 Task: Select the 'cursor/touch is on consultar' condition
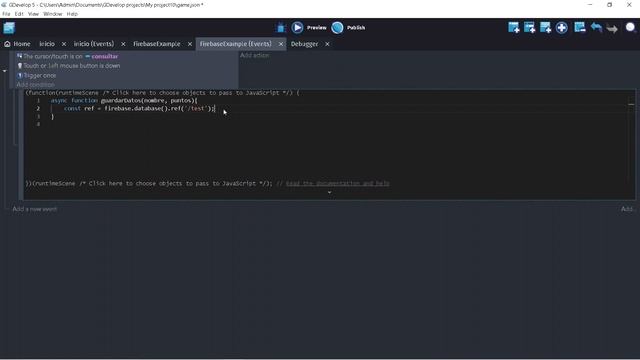tap(68, 56)
